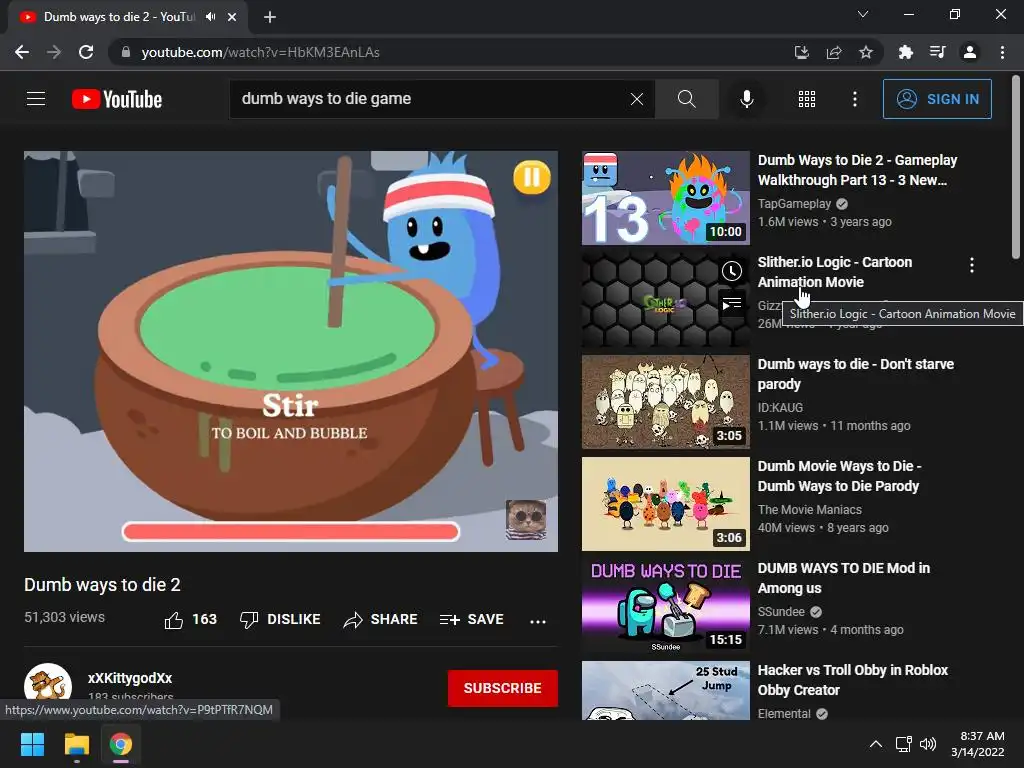This screenshot has height=768, width=1024.
Task: Bookmark this tab with the star
Action: click(x=865, y=52)
